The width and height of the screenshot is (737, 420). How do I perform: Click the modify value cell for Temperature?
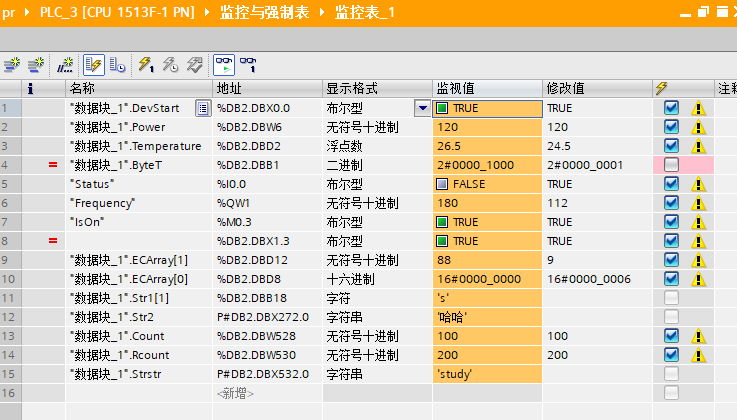click(x=597, y=146)
